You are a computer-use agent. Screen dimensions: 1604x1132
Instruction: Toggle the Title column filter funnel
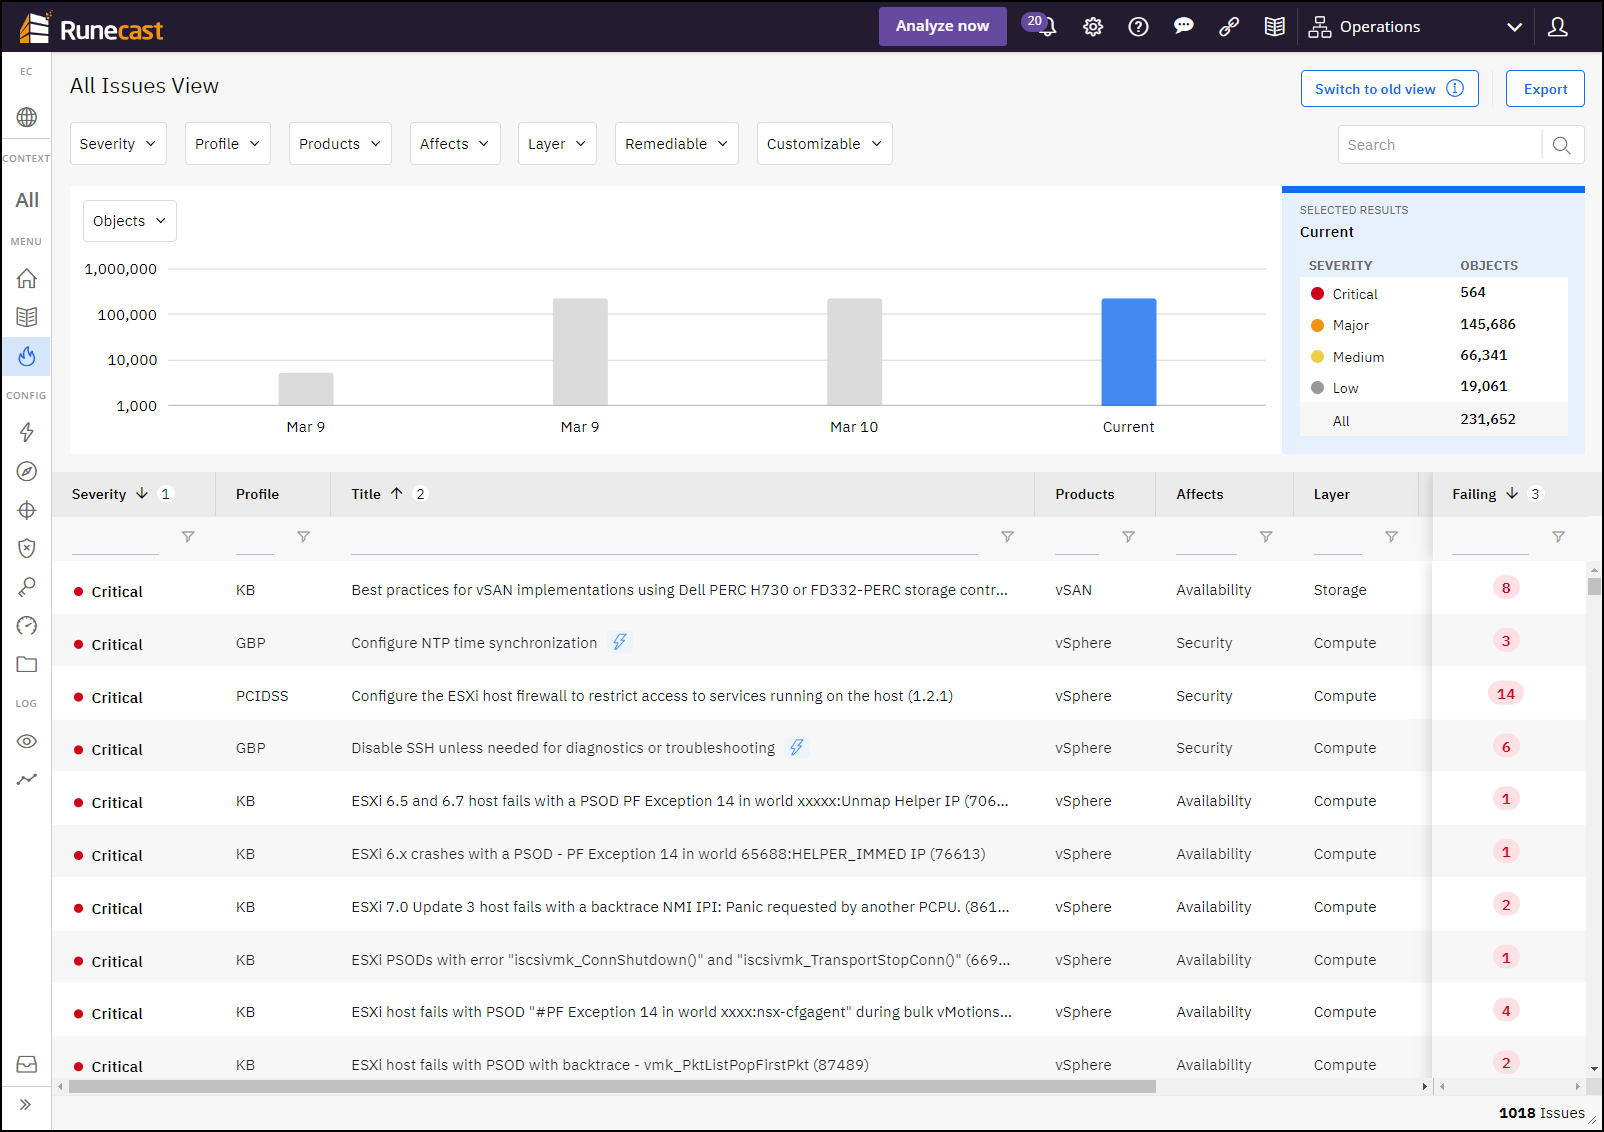click(x=1007, y=537)
